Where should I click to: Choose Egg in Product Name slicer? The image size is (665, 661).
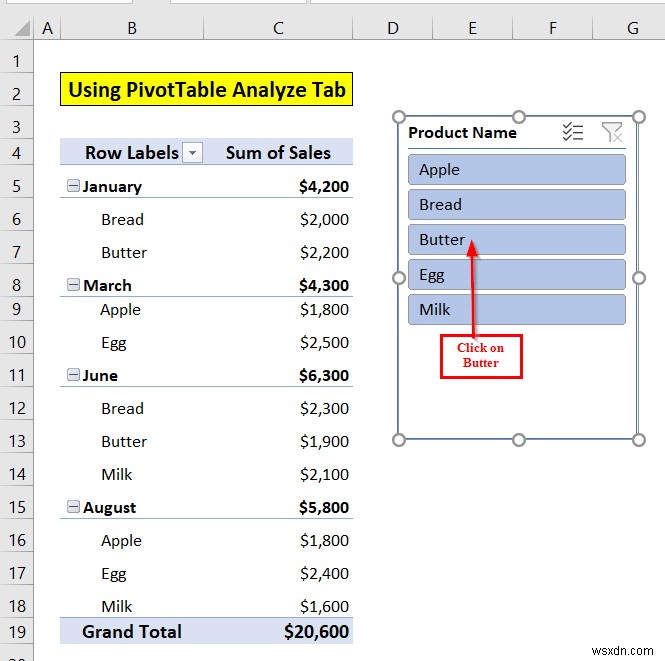[517, 275]
